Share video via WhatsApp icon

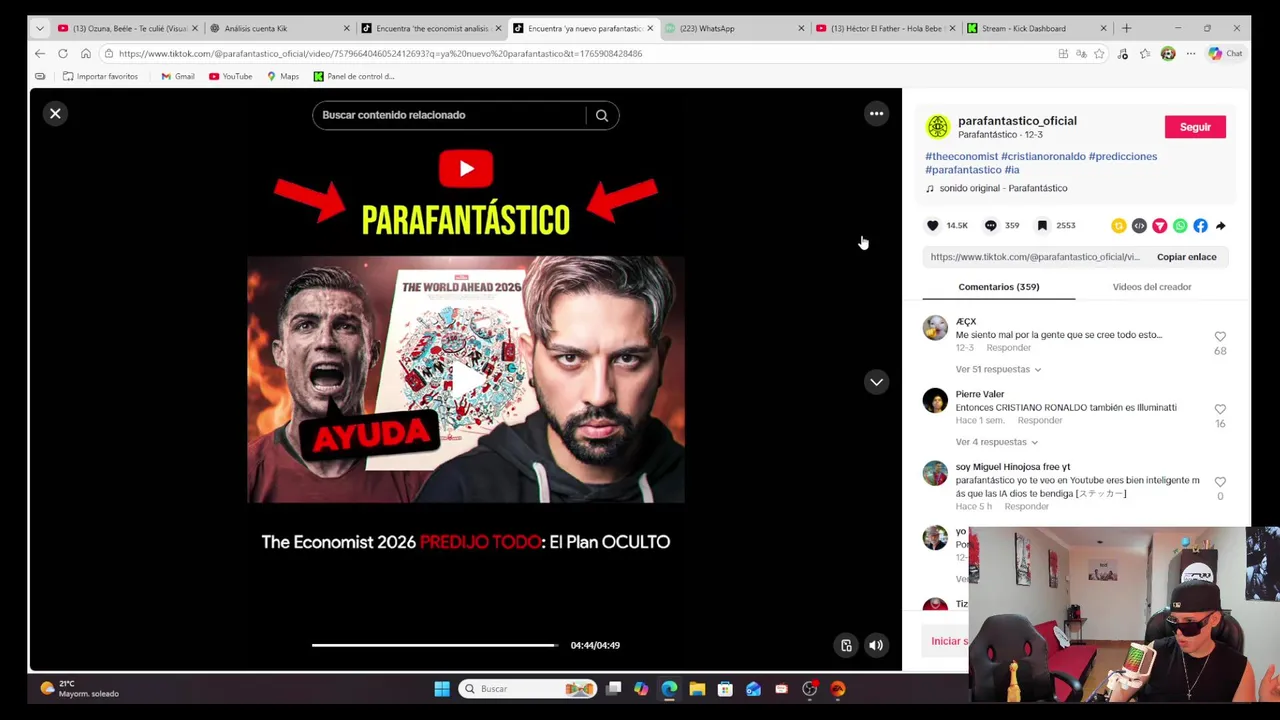coord(1180,226)
